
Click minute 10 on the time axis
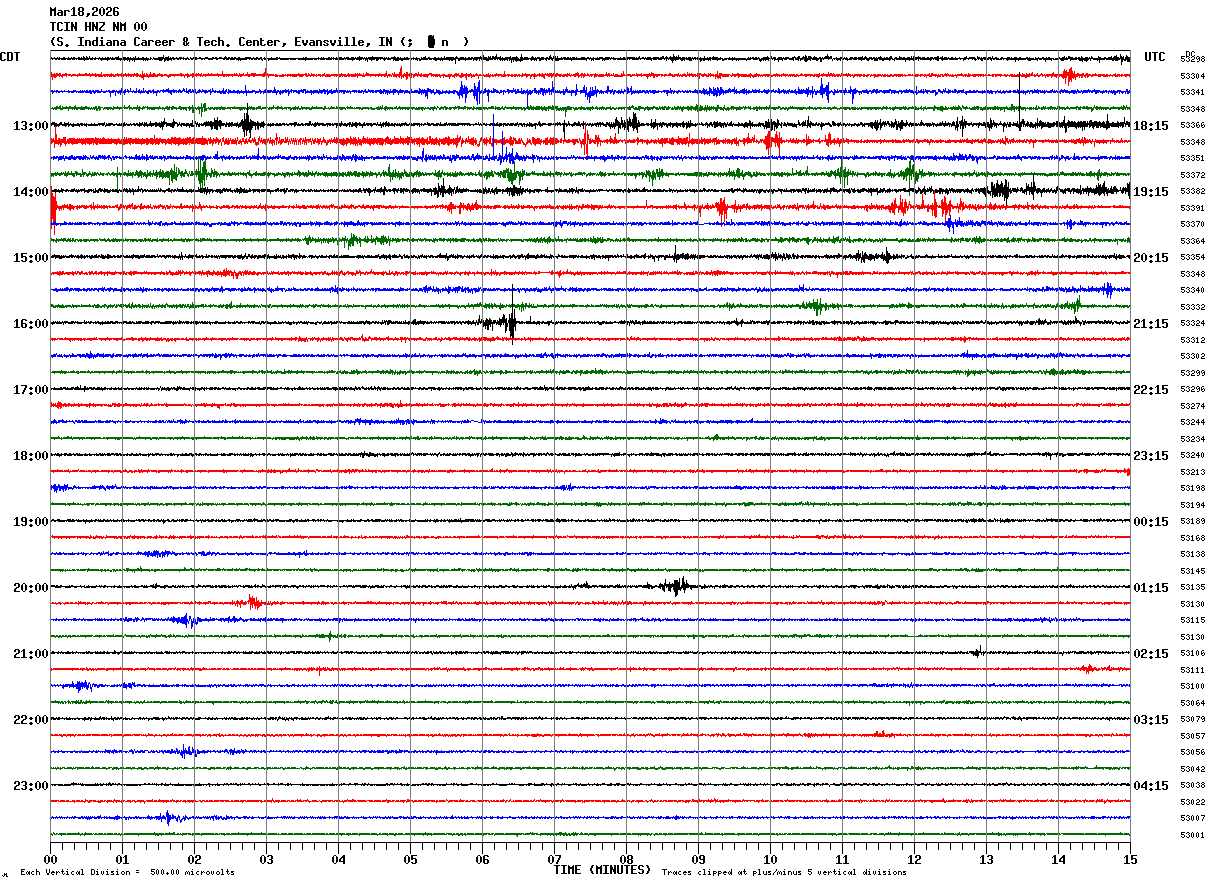pyautogui.click(x=770, y=860)
